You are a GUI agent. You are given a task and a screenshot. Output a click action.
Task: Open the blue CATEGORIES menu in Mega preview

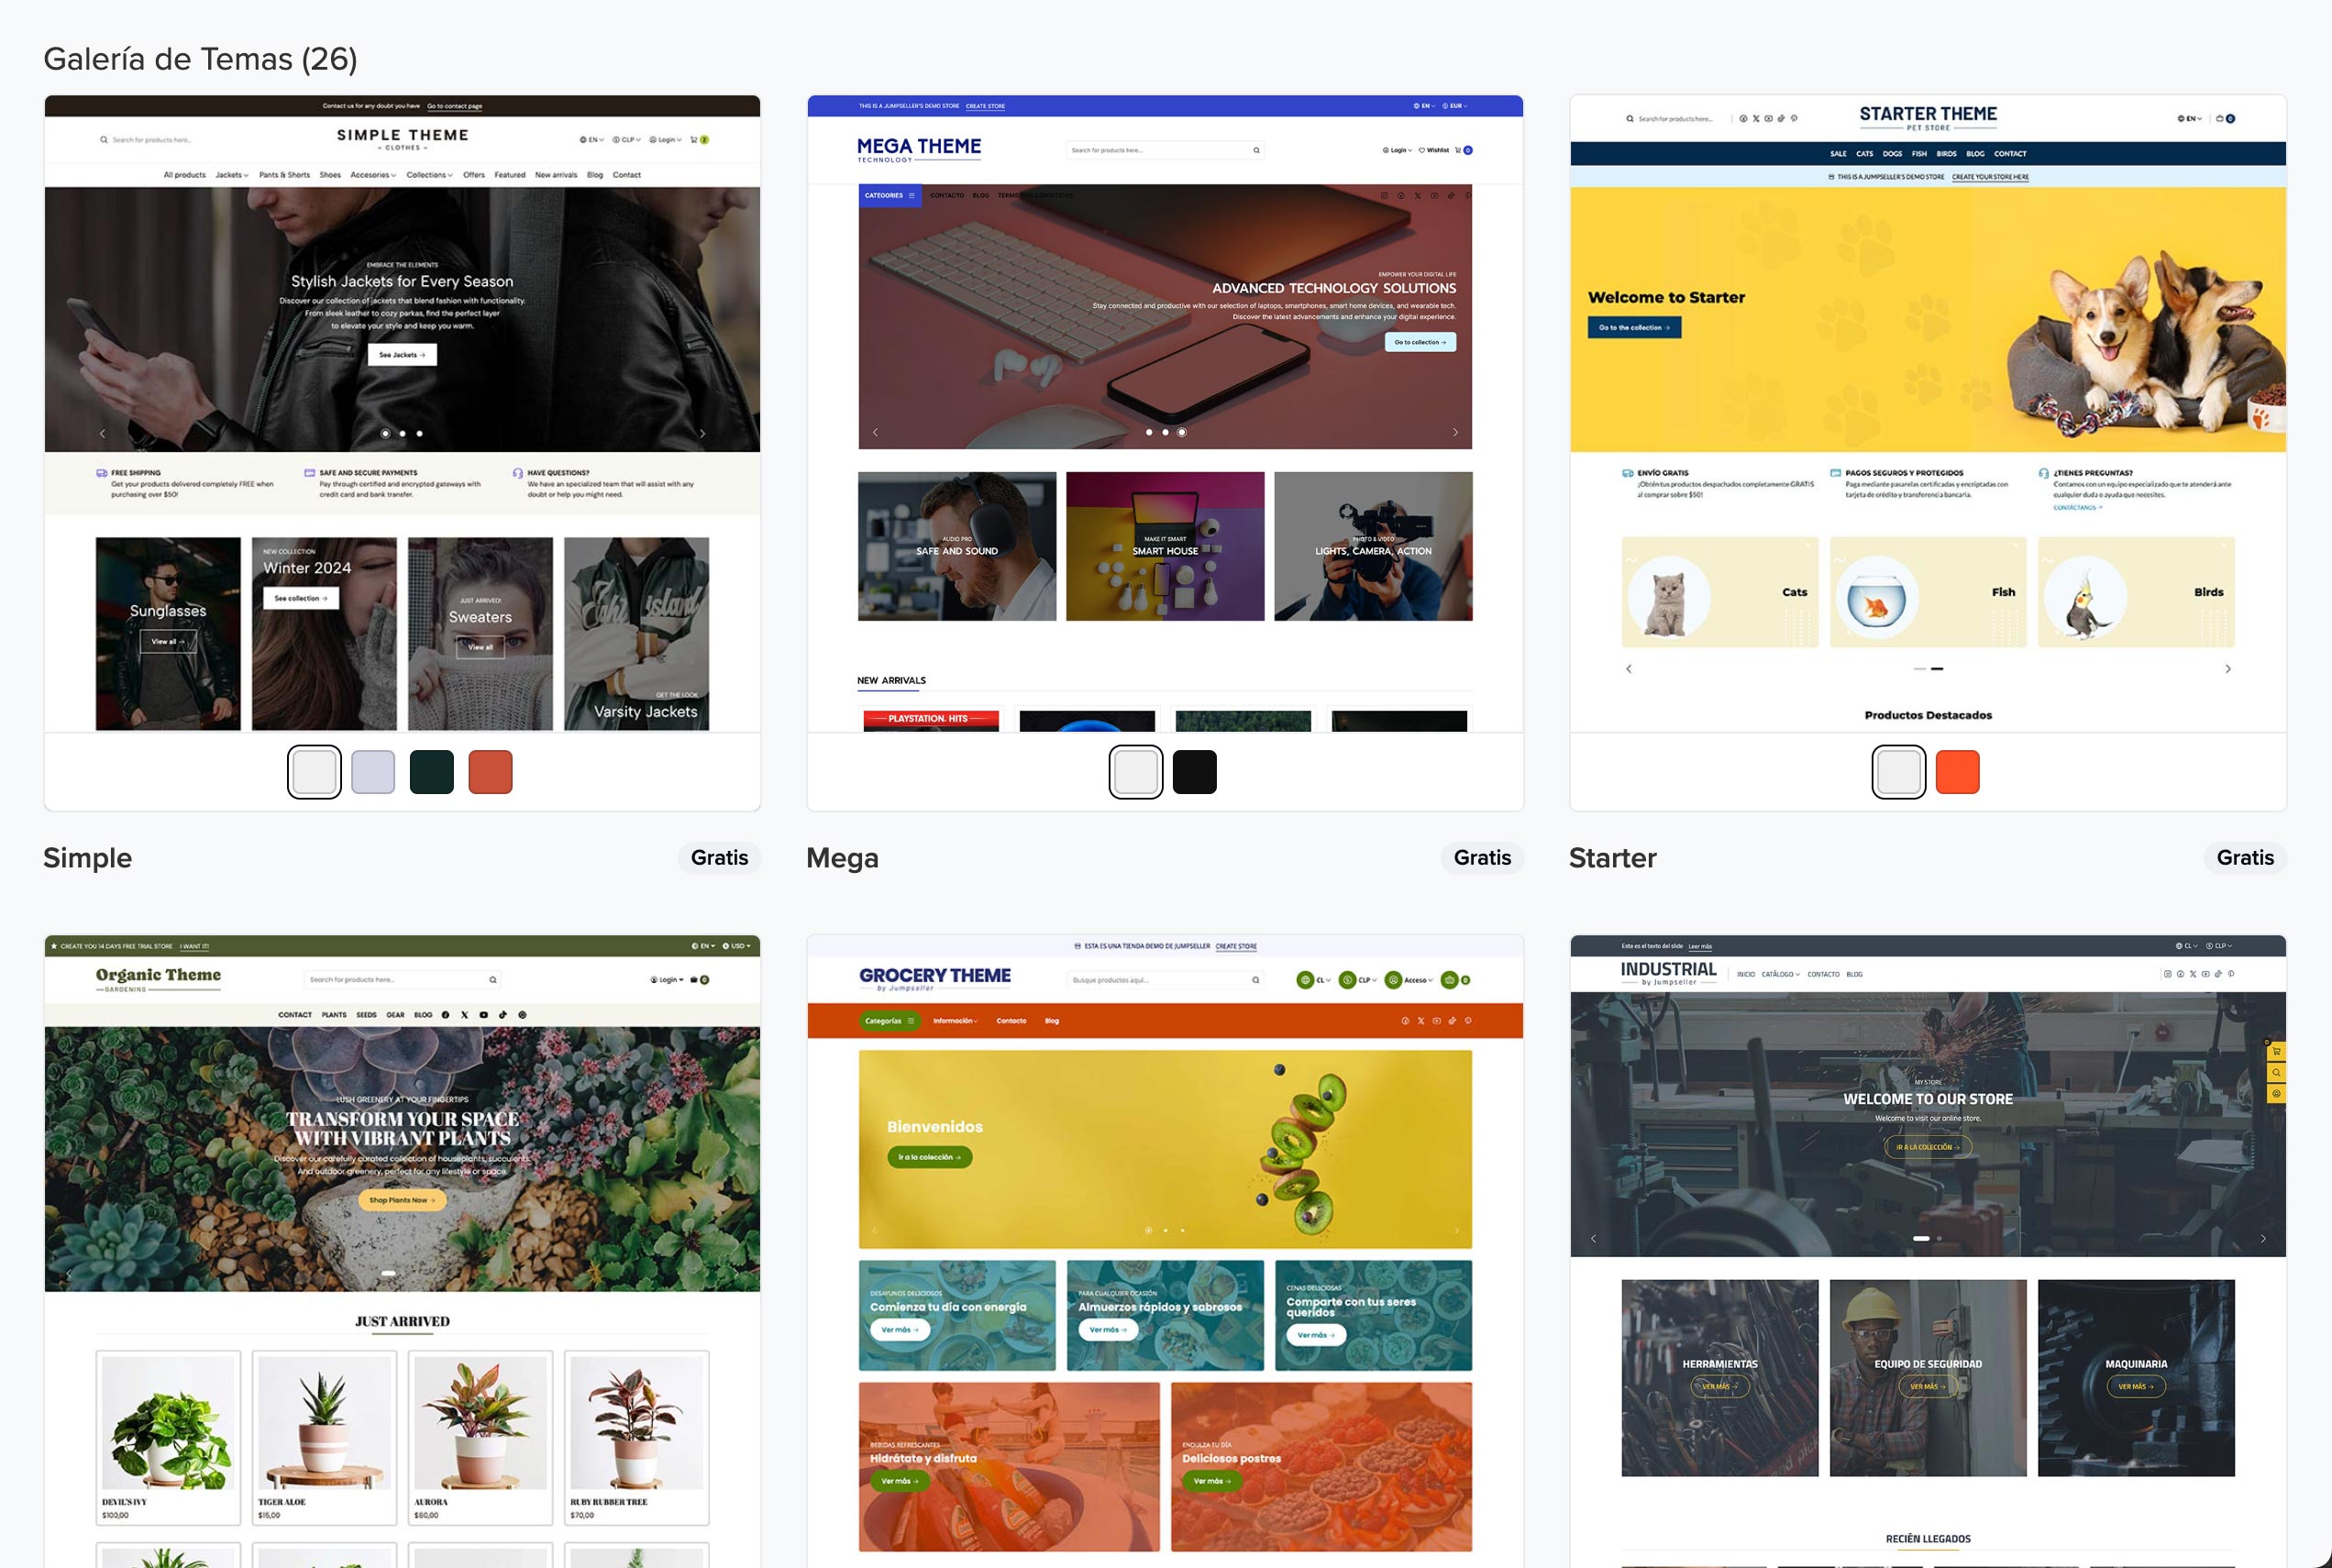tap(889, 195)
